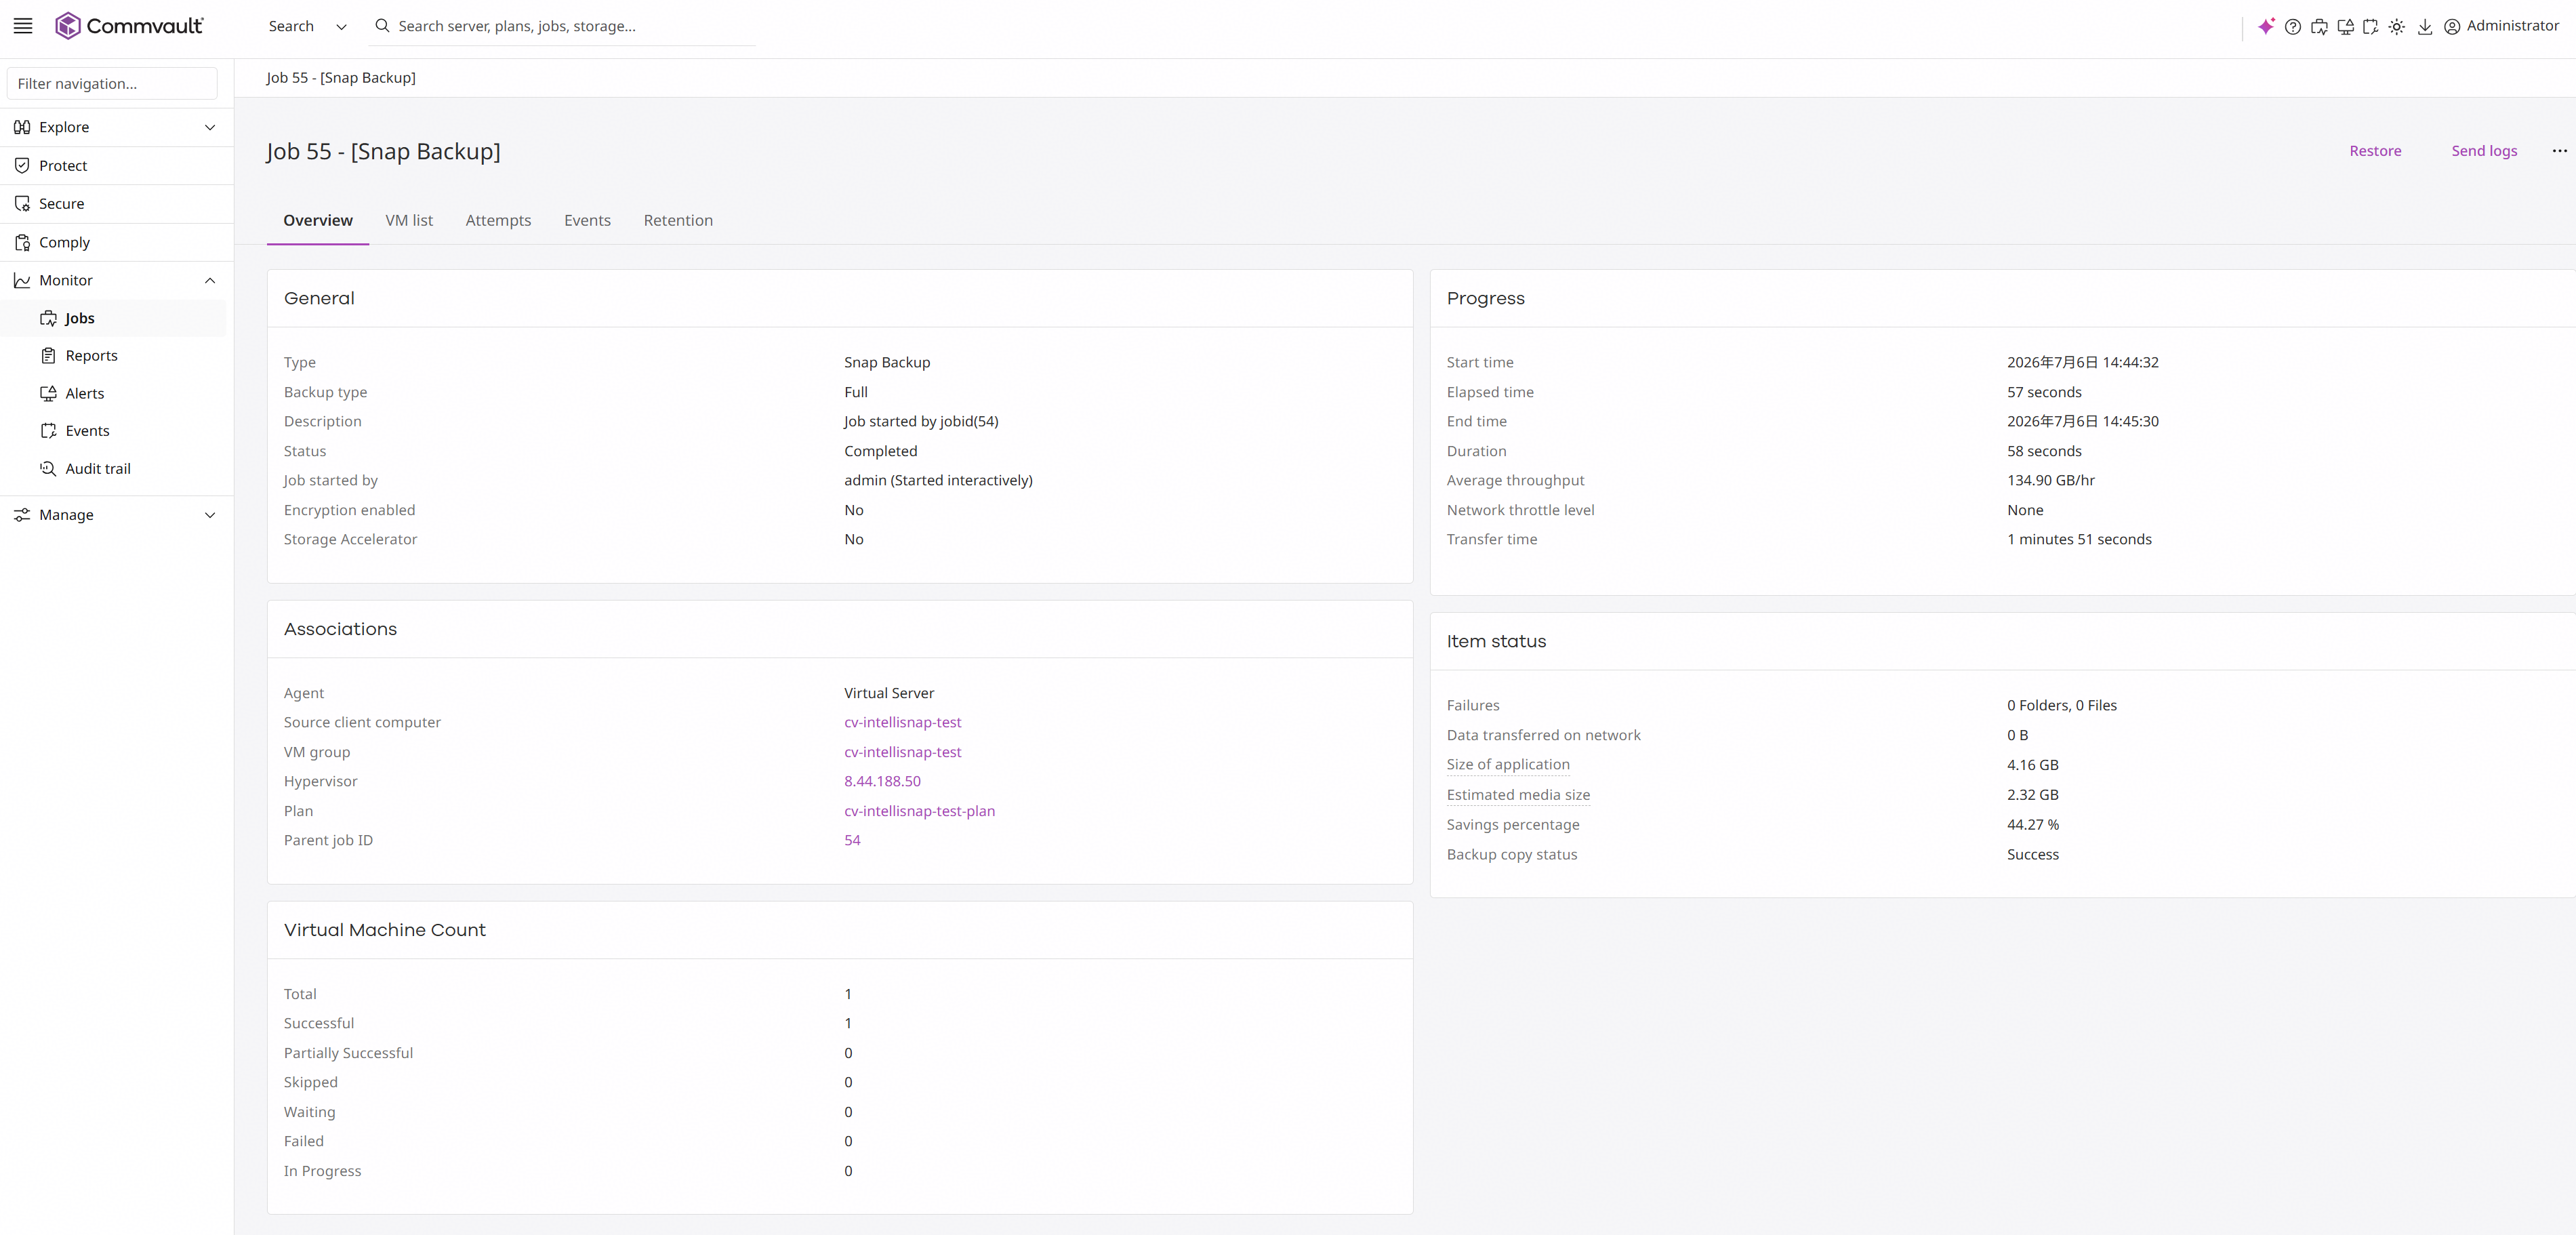Open the Search scope dropdown
This screenshot has height=1235, width=2576.
tap(307, 26)
